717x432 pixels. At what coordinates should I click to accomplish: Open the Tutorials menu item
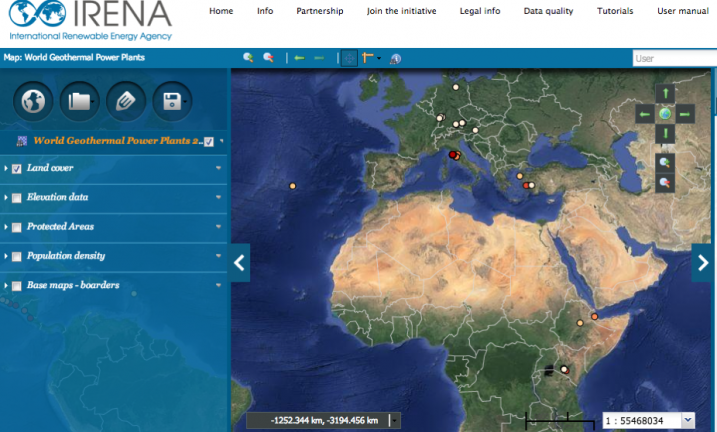click(x=615, y=11)
